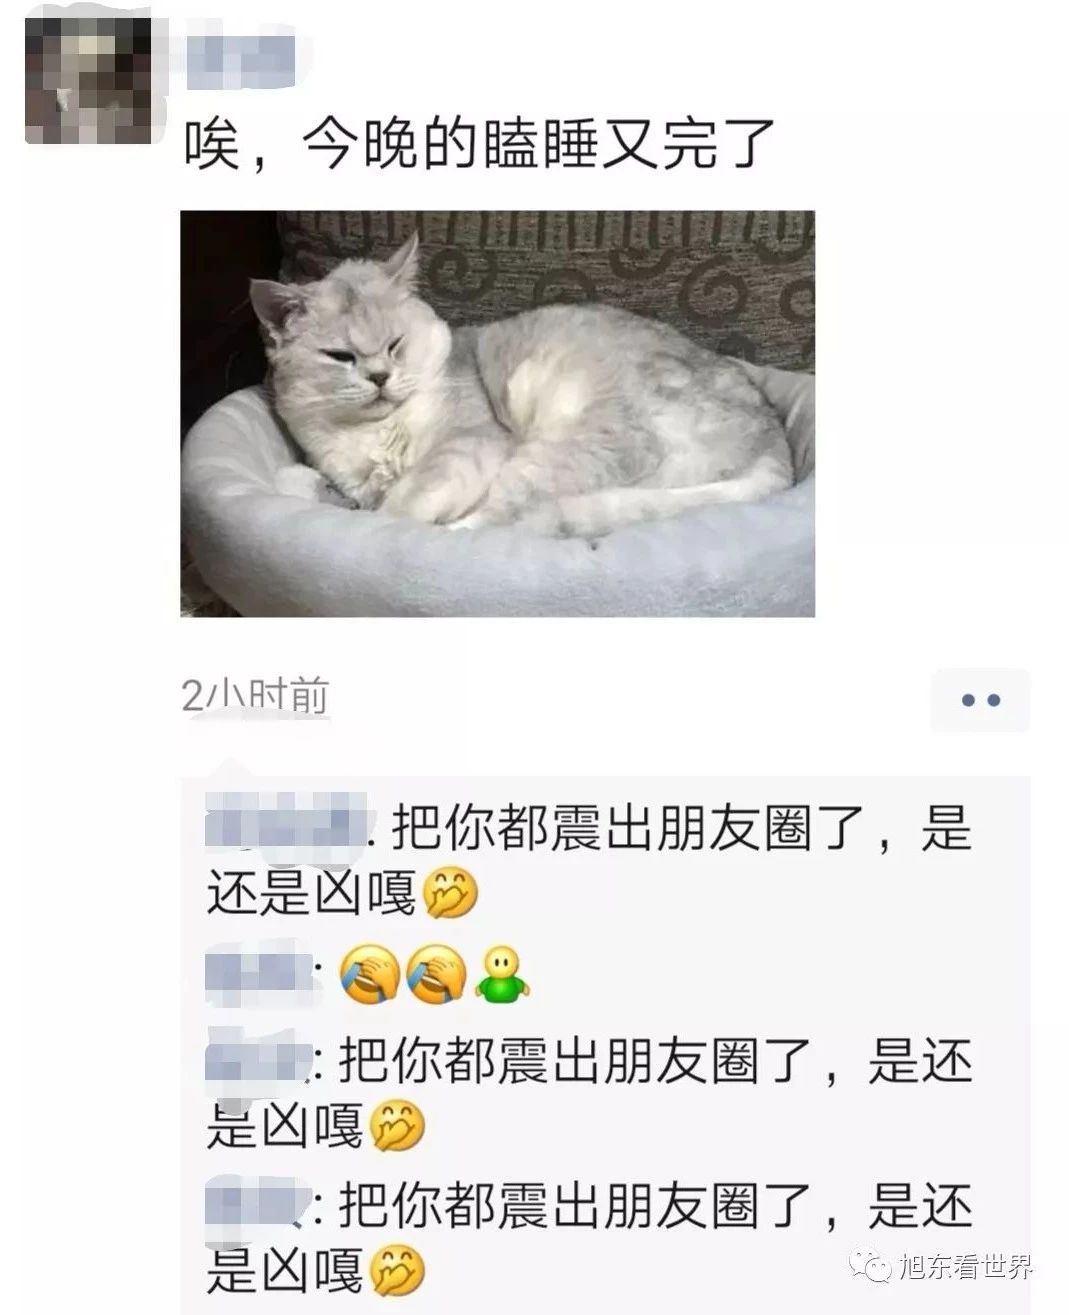
Task: Tap the blurred poster name above the caption
Action: [241, 62]
